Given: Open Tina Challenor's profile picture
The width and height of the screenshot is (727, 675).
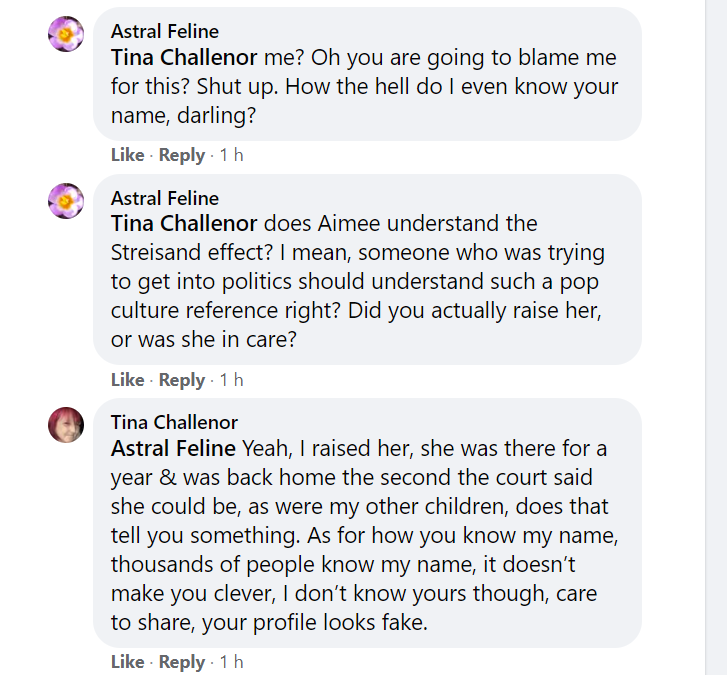Looking at the screenshot, I should (66, 425).
